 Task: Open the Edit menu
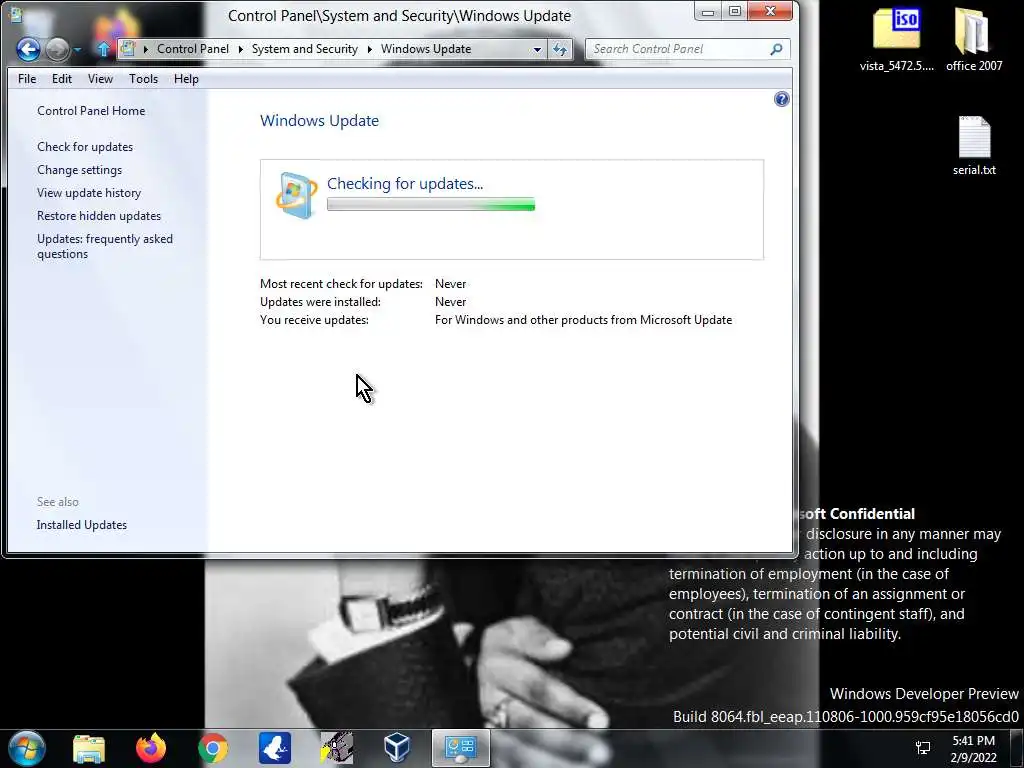pyautogui.click(x=61, y=78)
